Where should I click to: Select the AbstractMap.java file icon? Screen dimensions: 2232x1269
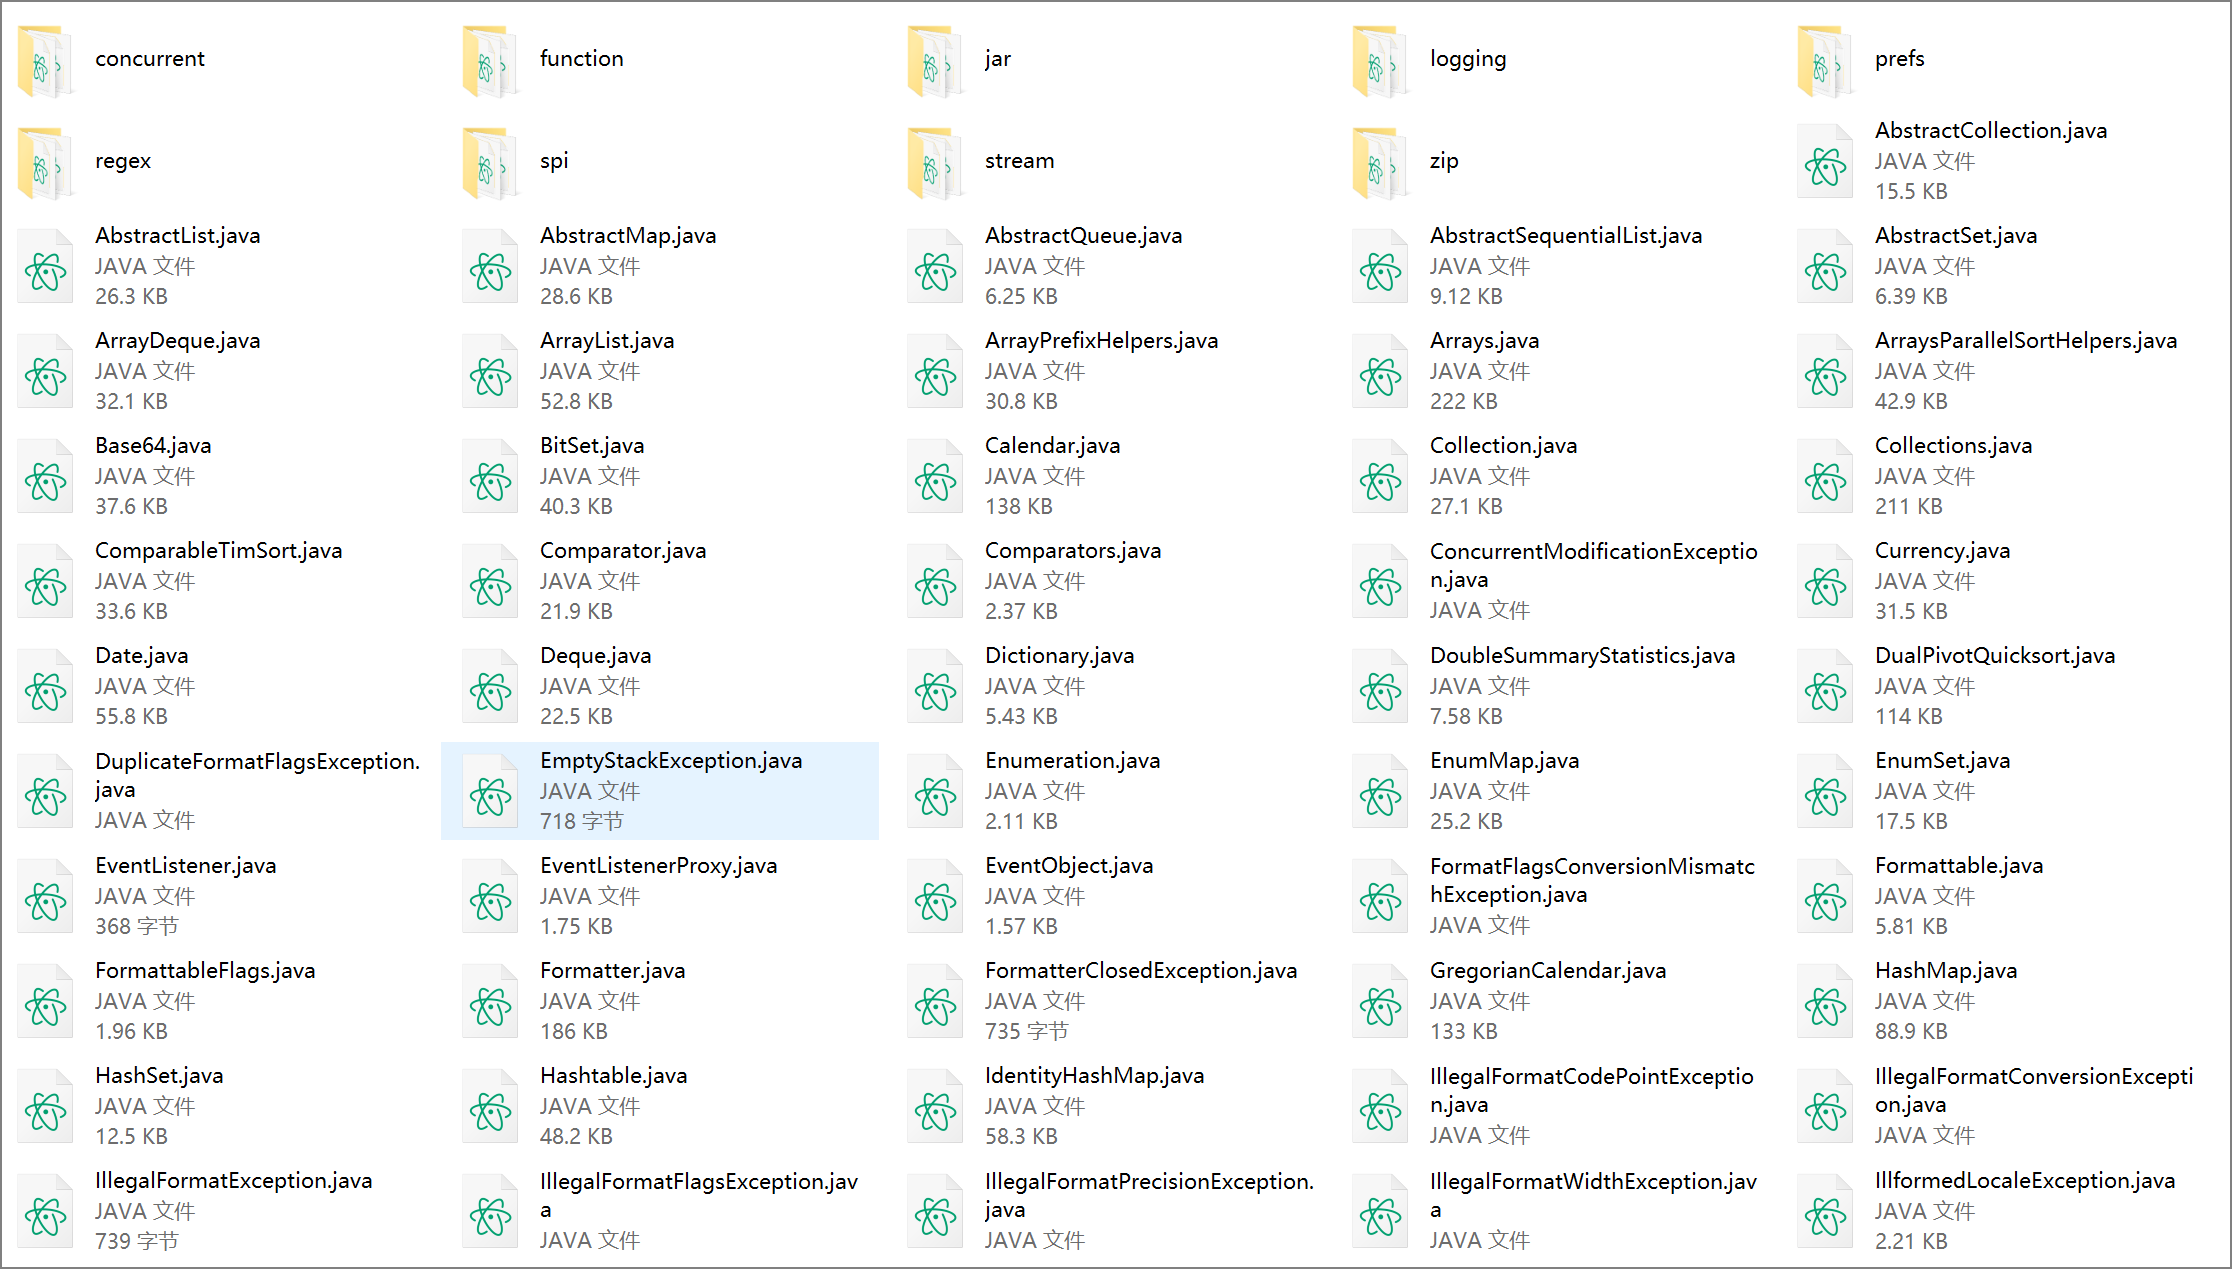coord(491,266)
